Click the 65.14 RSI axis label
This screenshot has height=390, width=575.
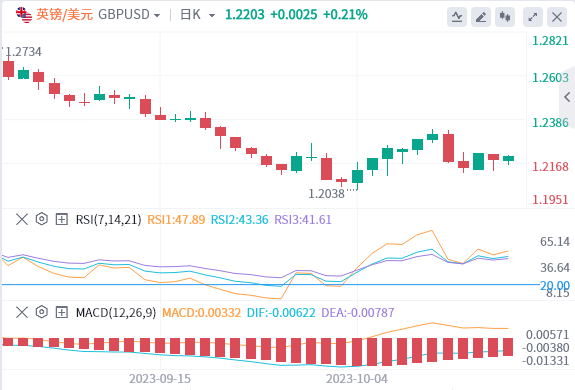click(x=555, y=242)
